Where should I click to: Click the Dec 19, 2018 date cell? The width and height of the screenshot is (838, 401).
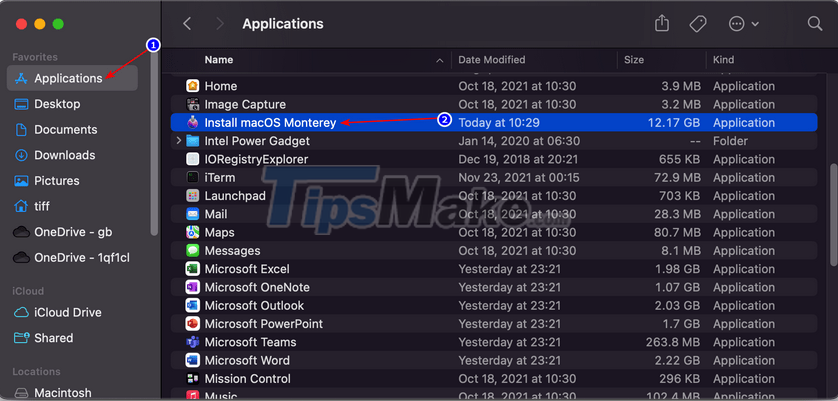[517, 159]
